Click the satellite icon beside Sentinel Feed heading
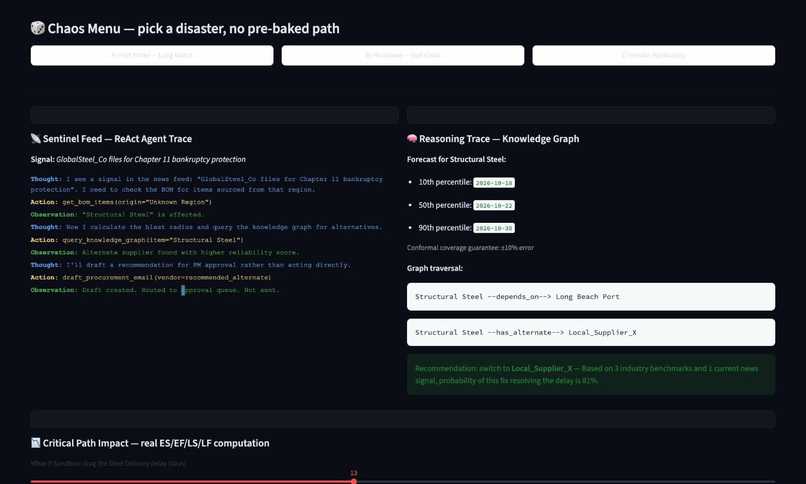The image size is (806, 484). [35, 138]
